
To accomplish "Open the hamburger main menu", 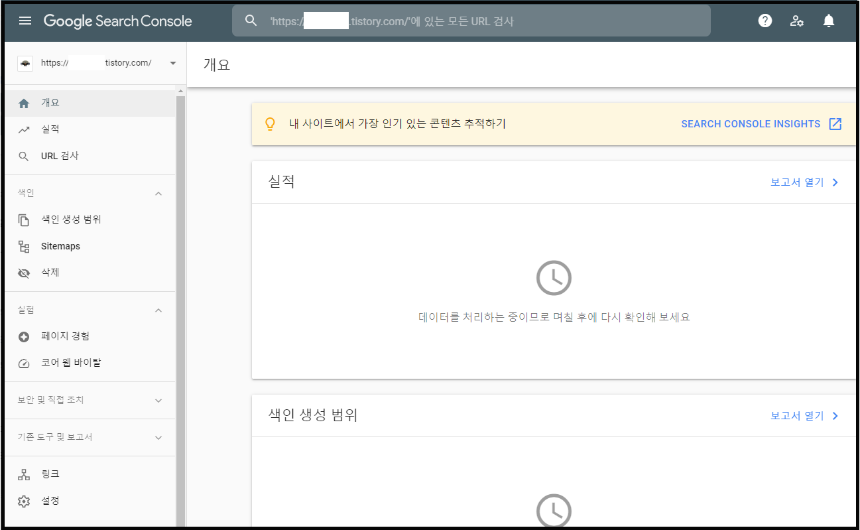I will (x=25, y=21).
